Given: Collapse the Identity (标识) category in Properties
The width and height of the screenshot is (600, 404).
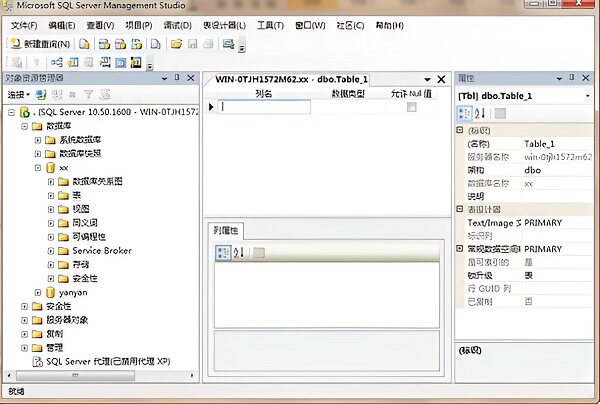Looking at the screenshot, I should tap(460, 130).
